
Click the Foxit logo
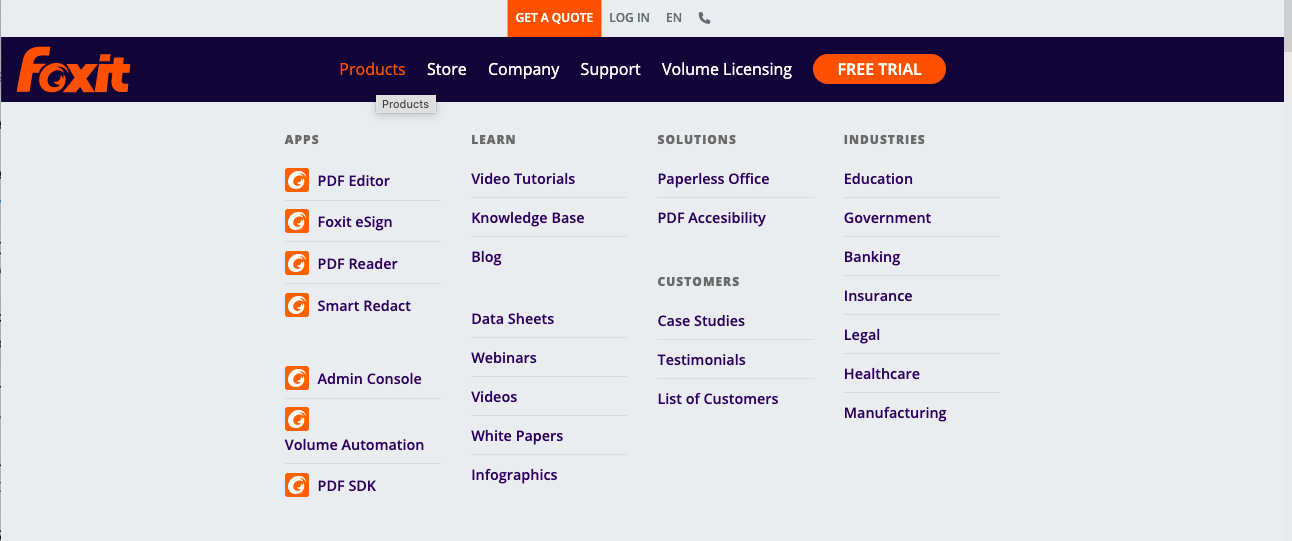[x=74, y=69]
